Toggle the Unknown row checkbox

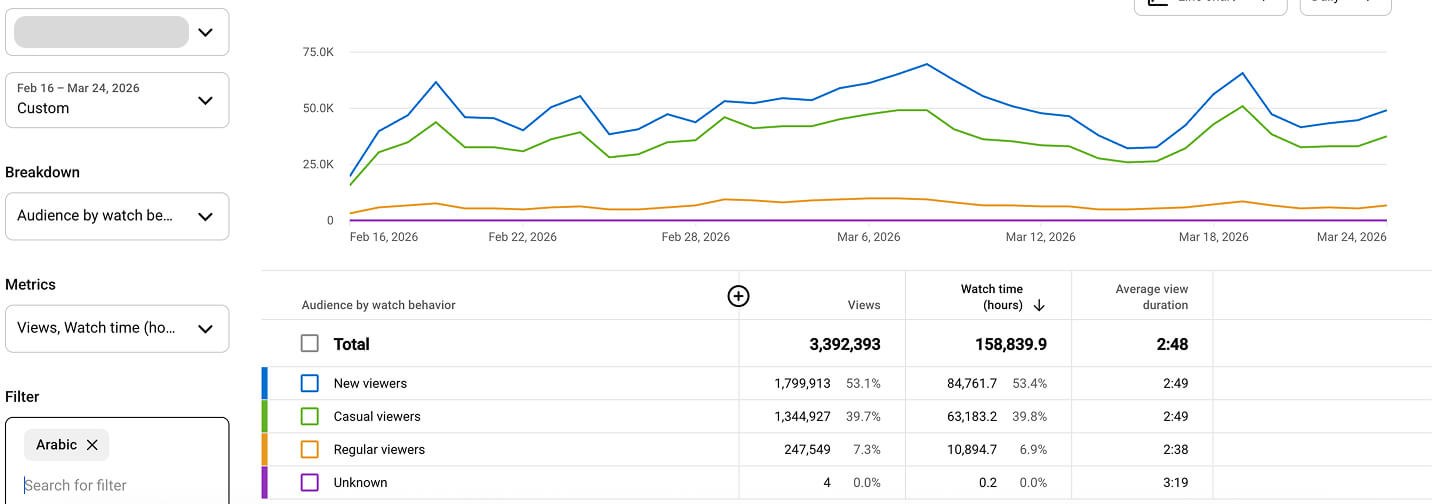(x=310, y=482)
